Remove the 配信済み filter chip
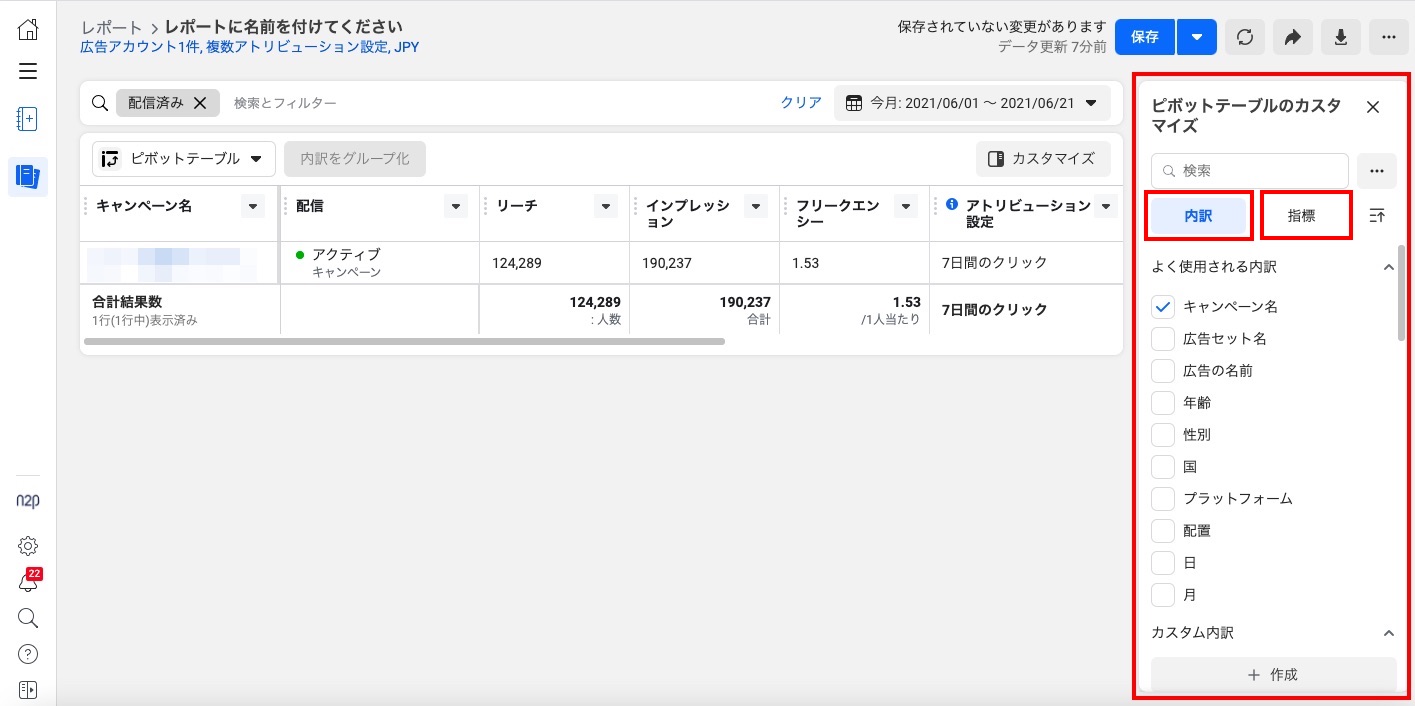 coord(200,102)
